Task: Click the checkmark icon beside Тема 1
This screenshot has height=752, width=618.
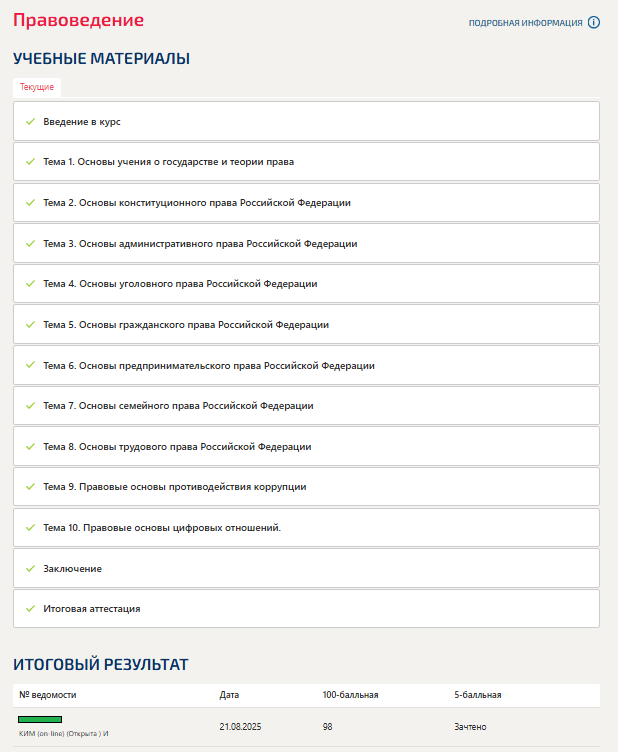Action: pos(30,161)
